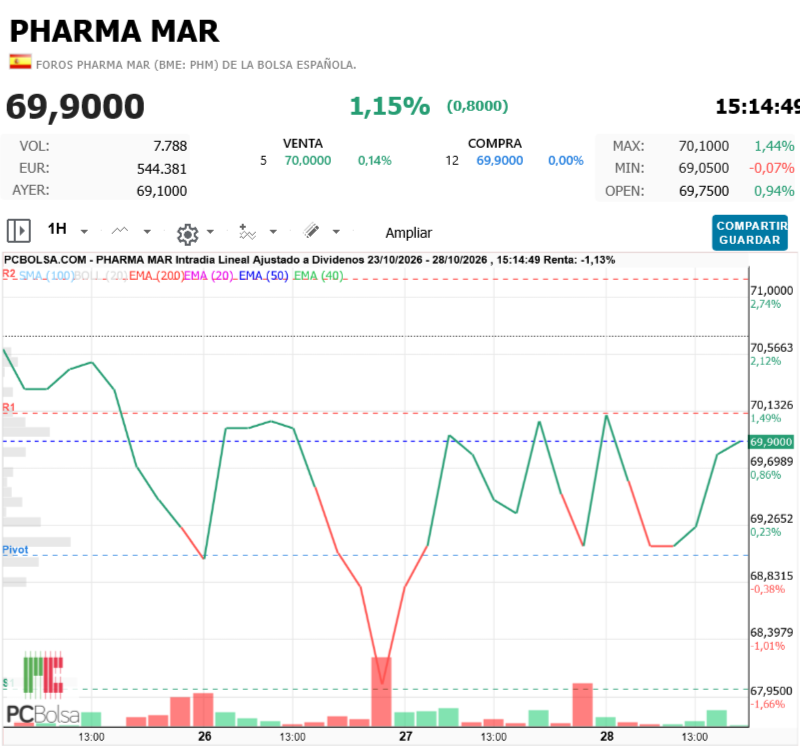Viewport: 800px width, 746px height.
Task: Click the Pivot level label
Action: tap(15, 550)
